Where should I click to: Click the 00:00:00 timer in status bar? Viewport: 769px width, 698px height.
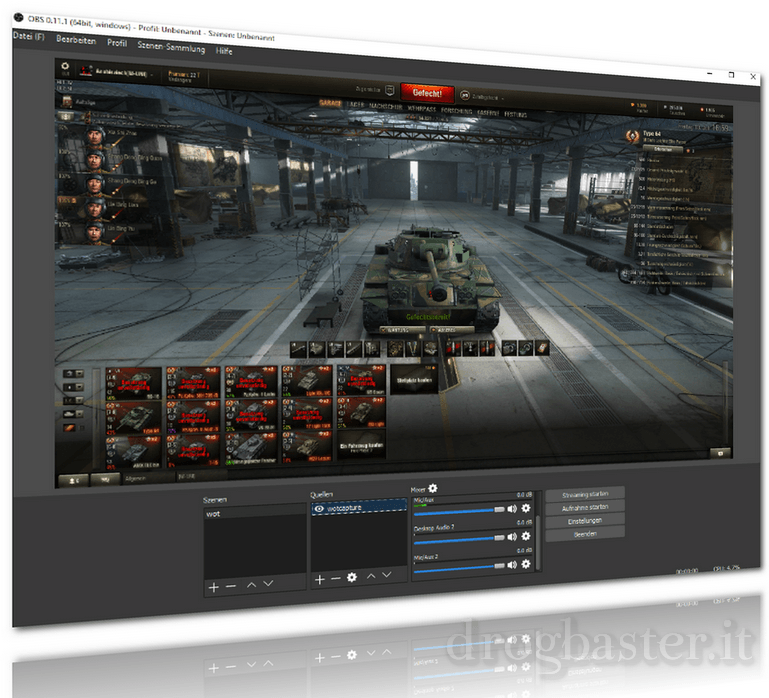(687, 571)
